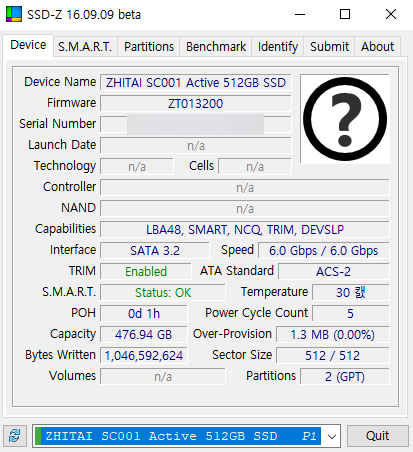Click the SSD-Z app icon in title bar
The image size is (413, 452).
coord(14,14)
